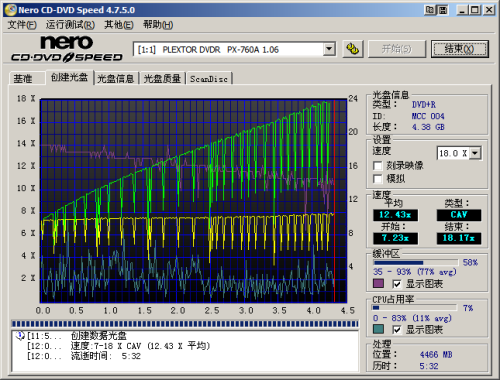
Task: Open the 18.0 X speed dropdown
Action: tap(475, 153)
